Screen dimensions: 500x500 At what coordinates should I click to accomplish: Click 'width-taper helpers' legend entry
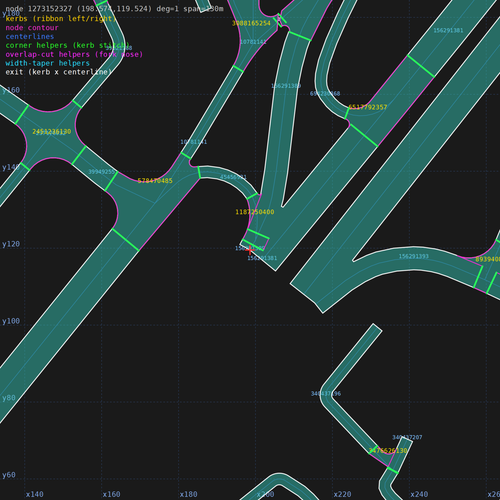[x=48, y=63]
